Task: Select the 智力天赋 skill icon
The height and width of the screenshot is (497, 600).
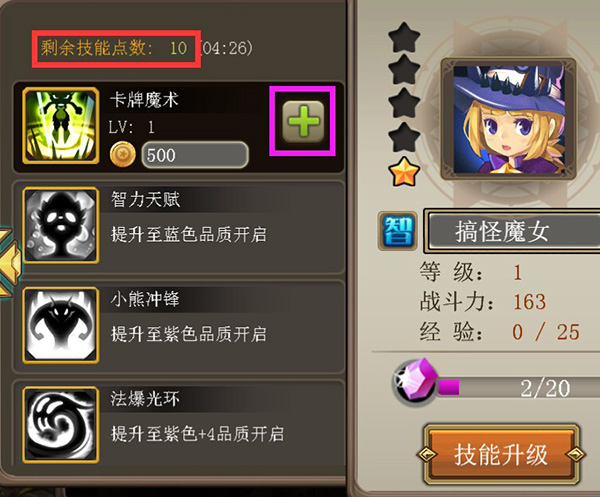Action: (x=61, y=225)
